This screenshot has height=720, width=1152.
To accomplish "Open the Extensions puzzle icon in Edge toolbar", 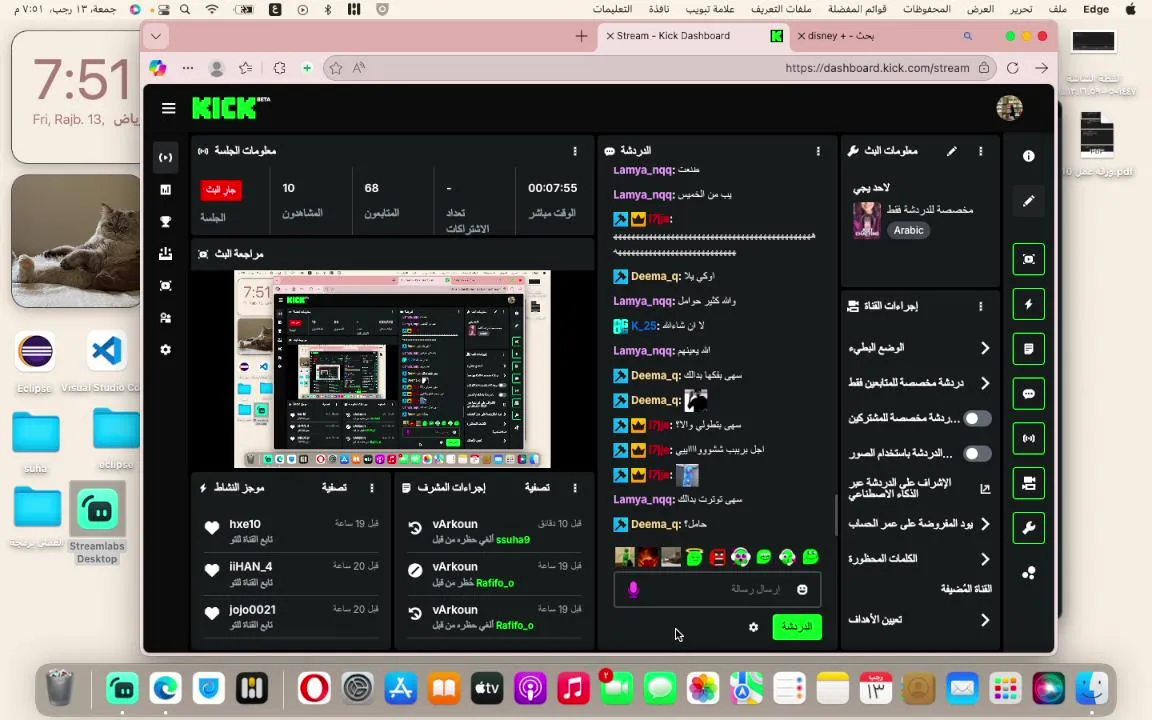I will (279, 68).
